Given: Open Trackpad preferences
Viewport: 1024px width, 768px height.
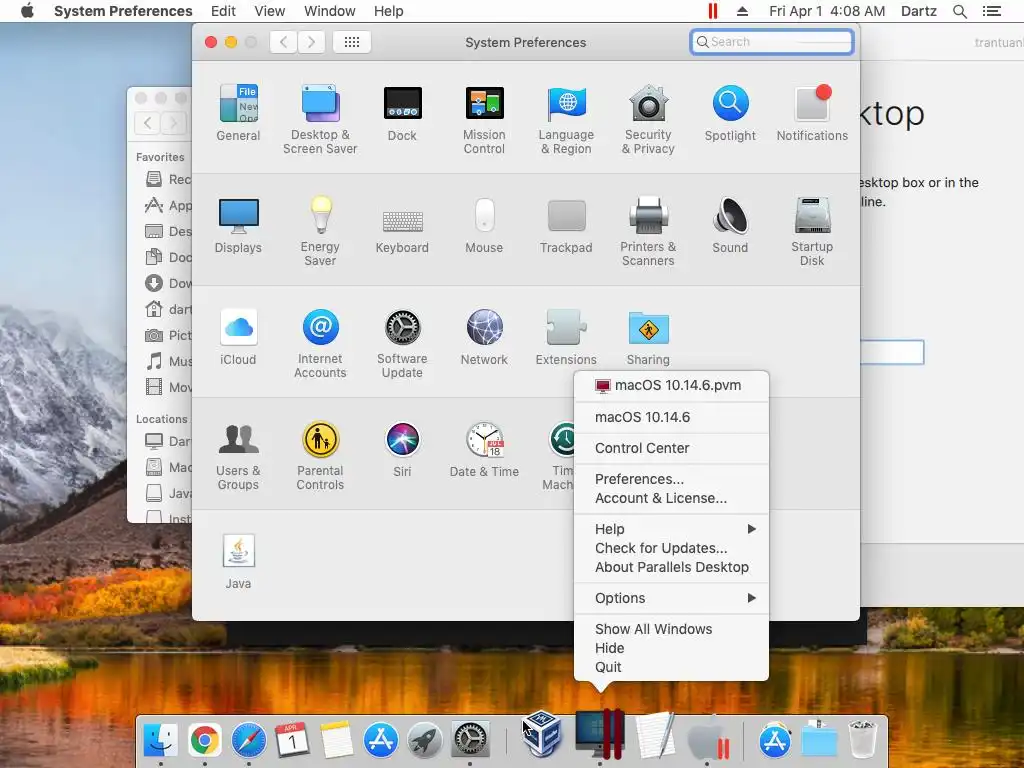Looking at the screenshot, I should [x=566, y=225].
